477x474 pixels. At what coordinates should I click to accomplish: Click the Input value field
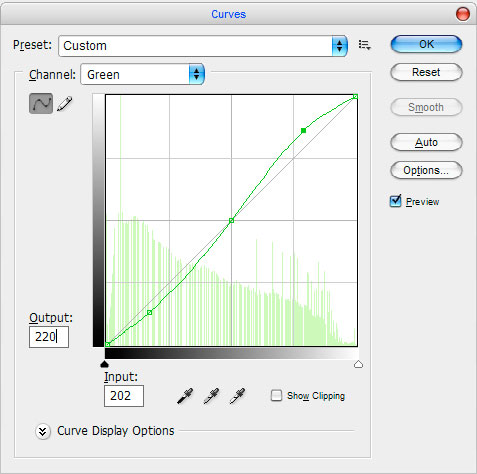click(124, 396)
